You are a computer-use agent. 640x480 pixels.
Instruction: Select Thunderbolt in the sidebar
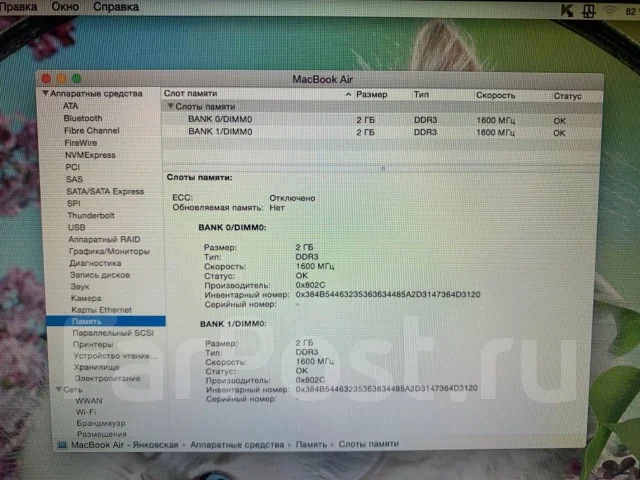91,216
